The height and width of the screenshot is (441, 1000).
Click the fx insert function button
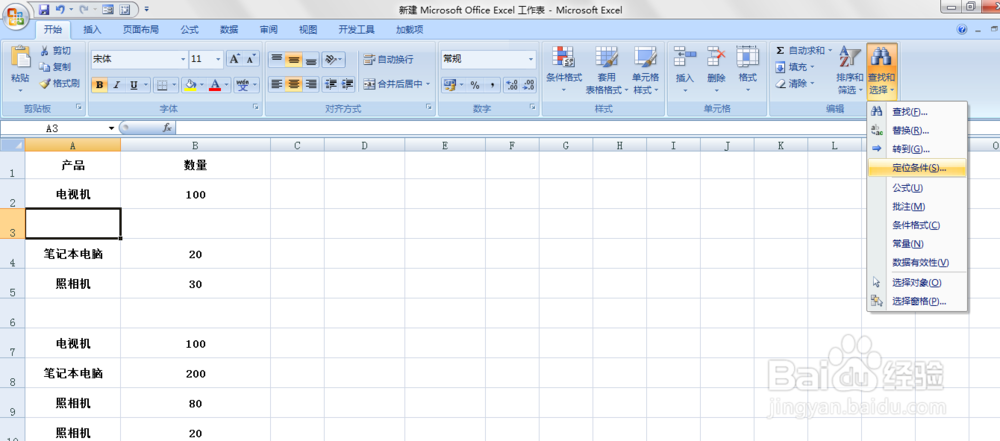167,128
